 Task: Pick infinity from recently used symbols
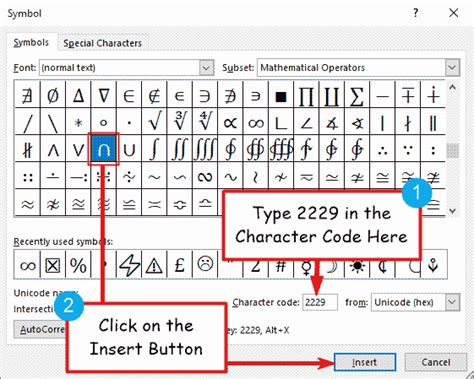pyautogui.click(x=27, y=265)
